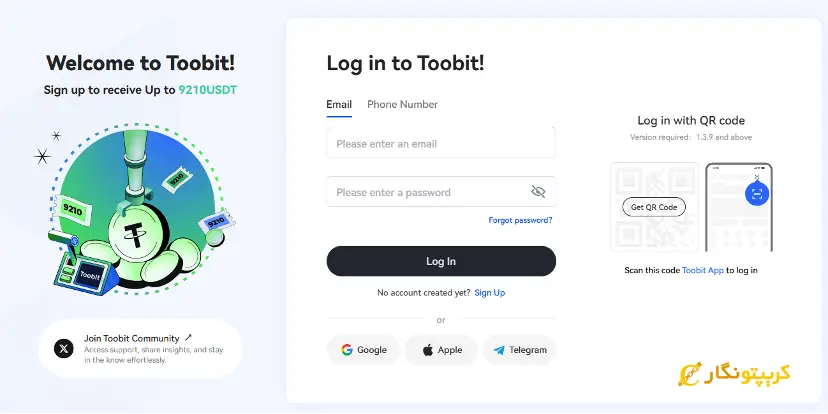Open the Join Toobit Community arrow
The width and height of the screenshot is (828, 414).
pos(189,337)
